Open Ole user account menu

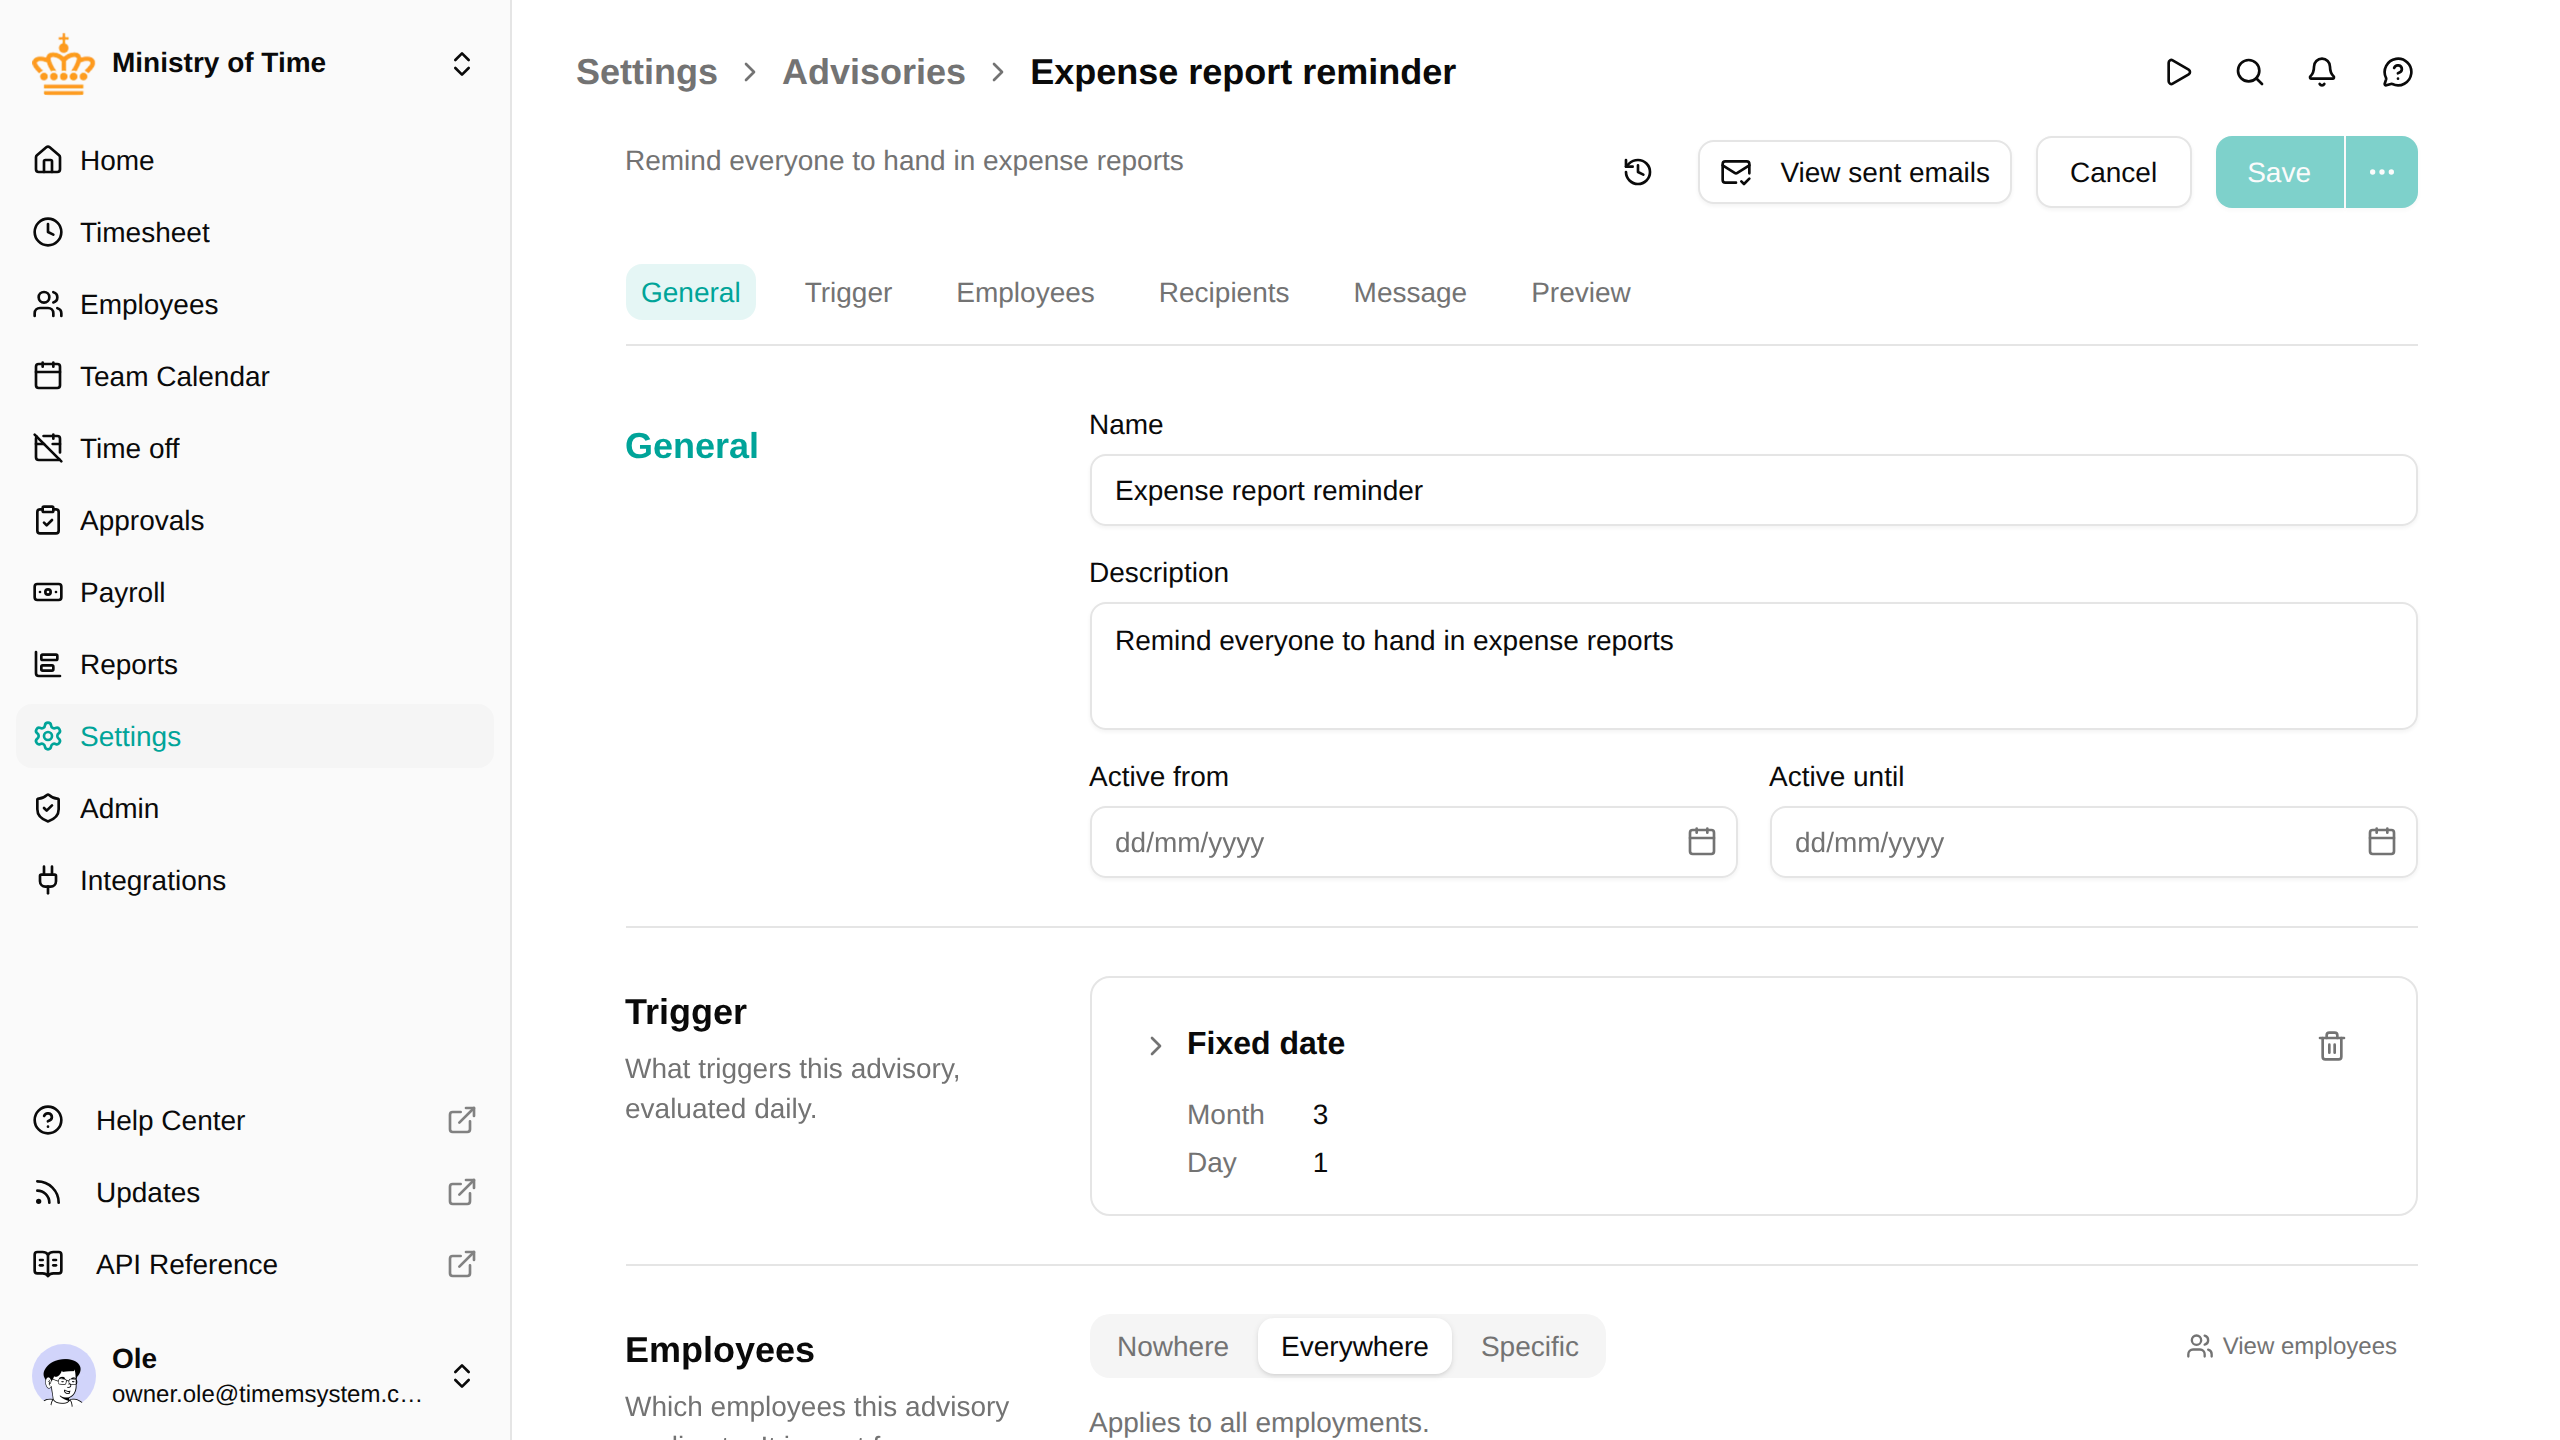coord(255,1376)
